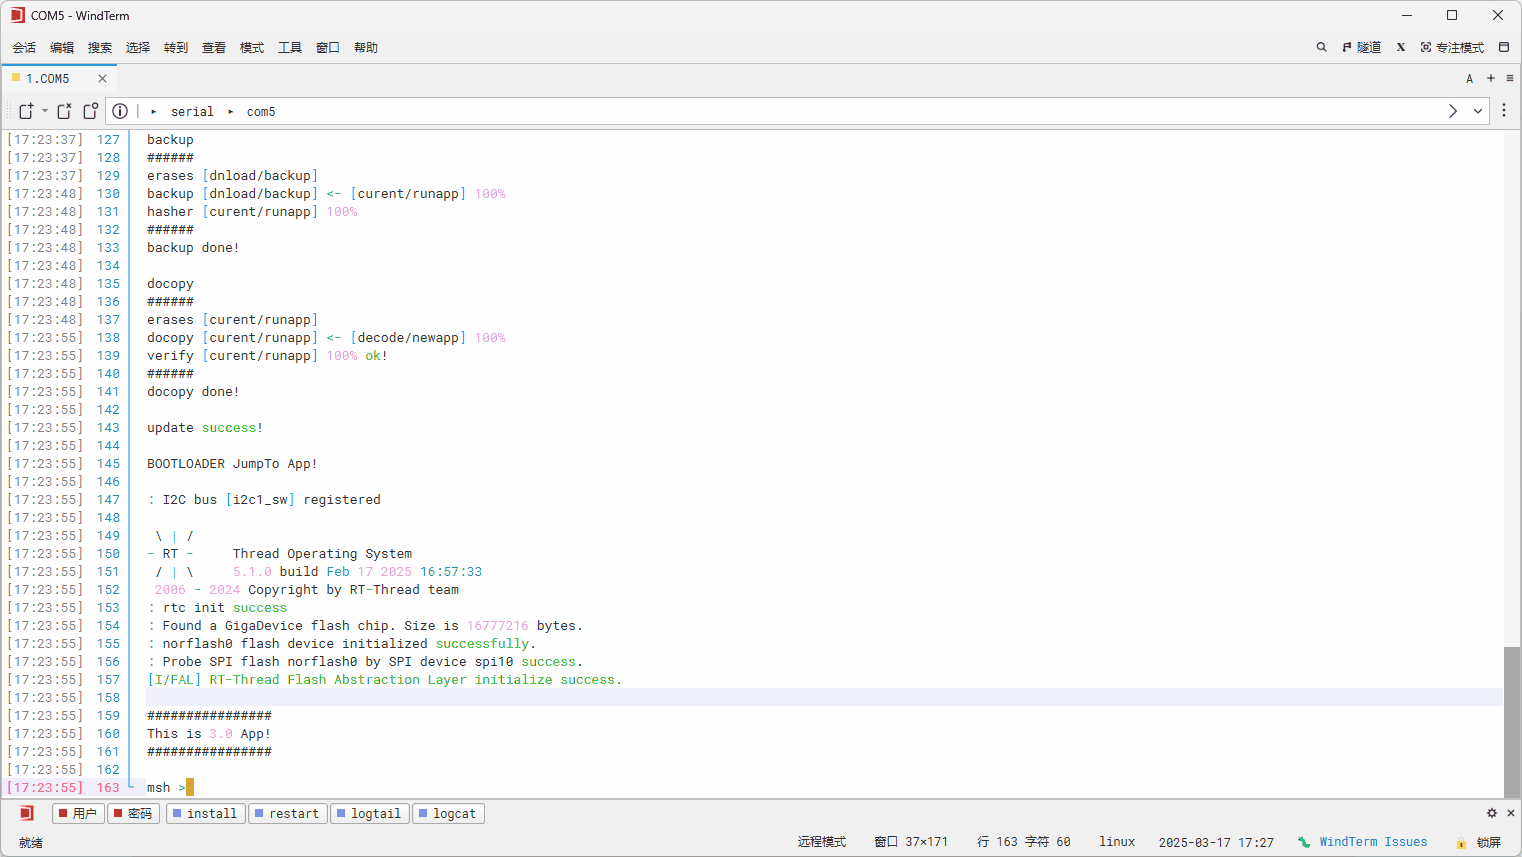Toggle the 锁屏 lock screen button

(x=1479, y=842)
